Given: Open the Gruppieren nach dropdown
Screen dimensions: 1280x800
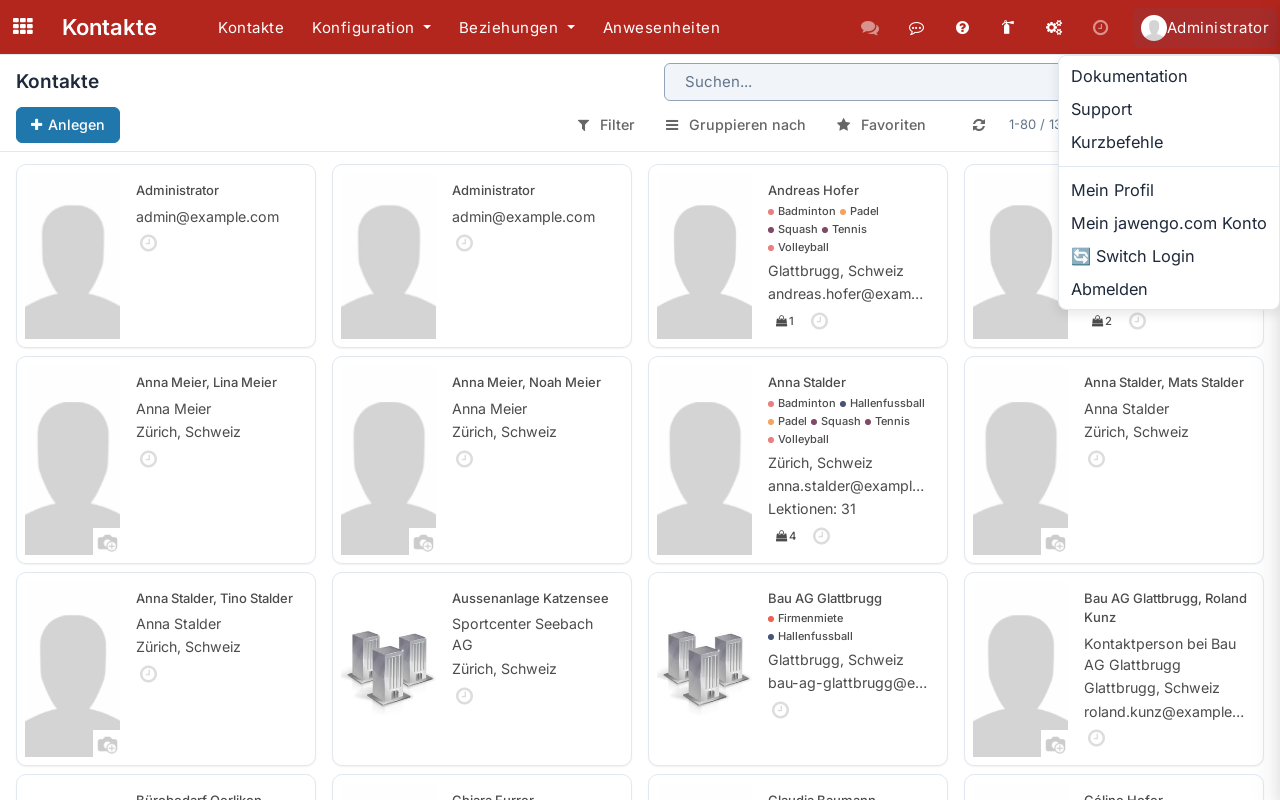Looking at the screenshot, I should tap(736, 125).
